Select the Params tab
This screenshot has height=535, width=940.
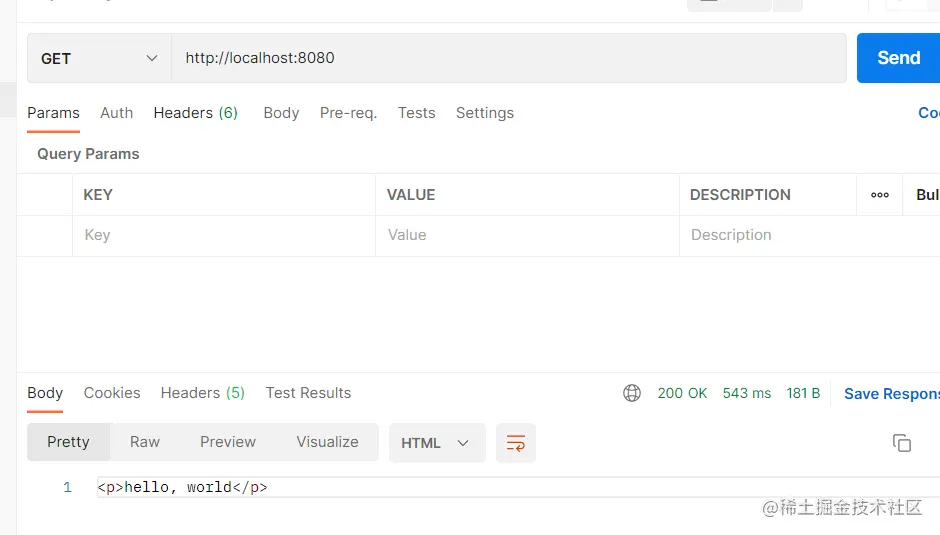[53, 113]
